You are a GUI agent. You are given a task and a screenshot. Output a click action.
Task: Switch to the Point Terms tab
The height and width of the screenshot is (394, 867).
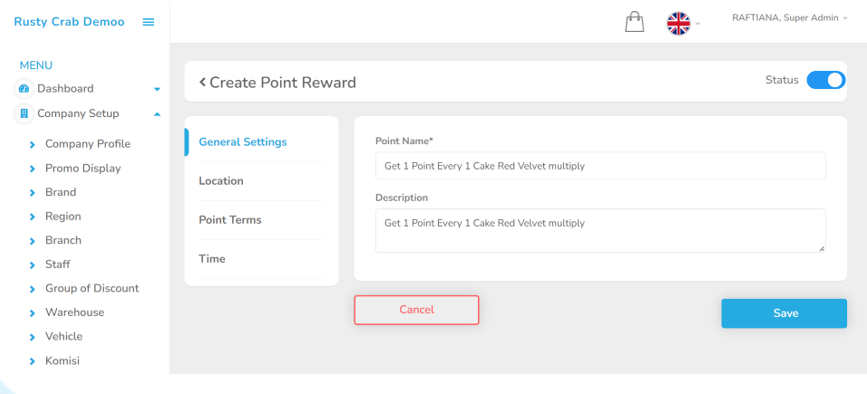[x=230, y=220]
